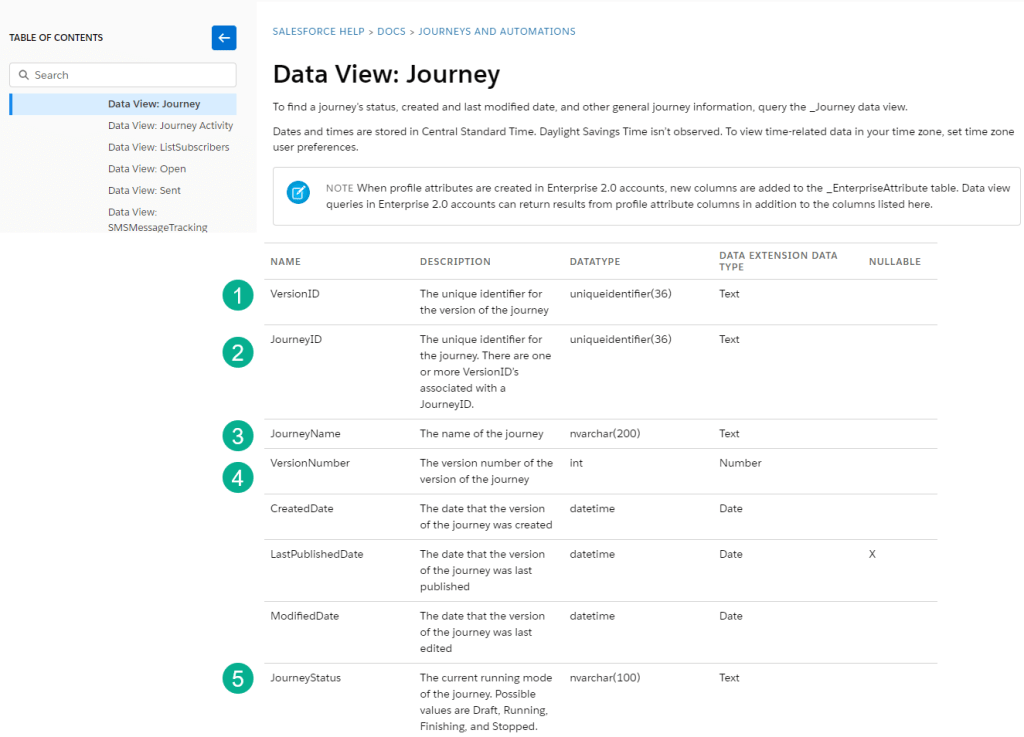Click the green number 1 badge
Image resolution: width=1024 pixels, height=737 pixels.
(238, 295)
